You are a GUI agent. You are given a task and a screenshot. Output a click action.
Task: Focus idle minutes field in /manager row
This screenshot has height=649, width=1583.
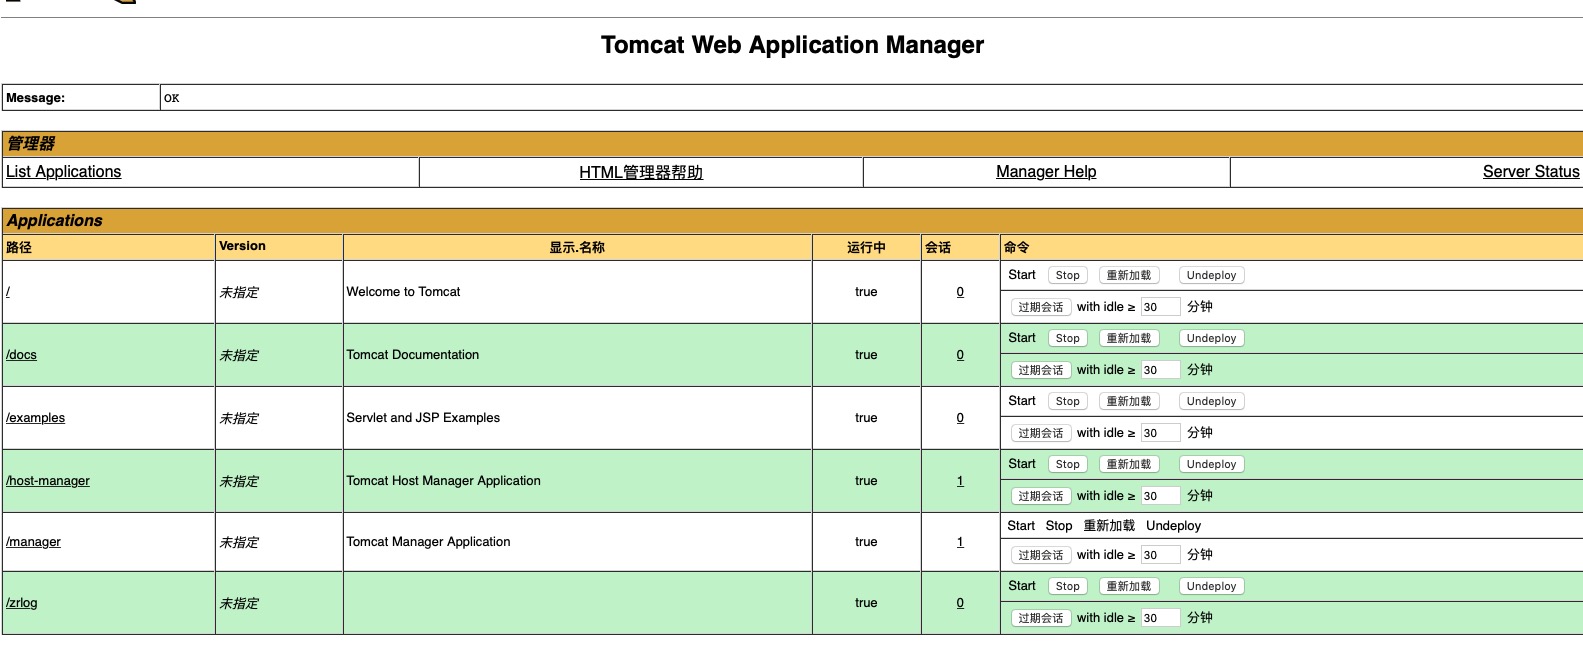pos(1160,555)
